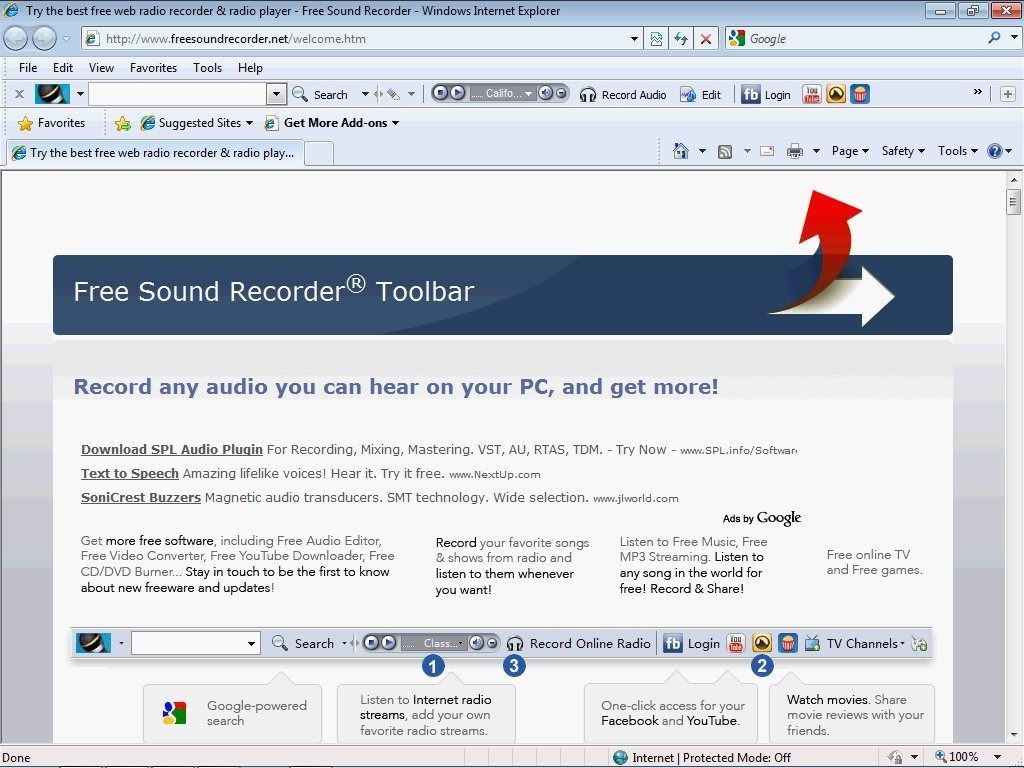Click the Read Mail envelope icon
The height and width of the screenshot is (768, 1024).
pos(767,151)
